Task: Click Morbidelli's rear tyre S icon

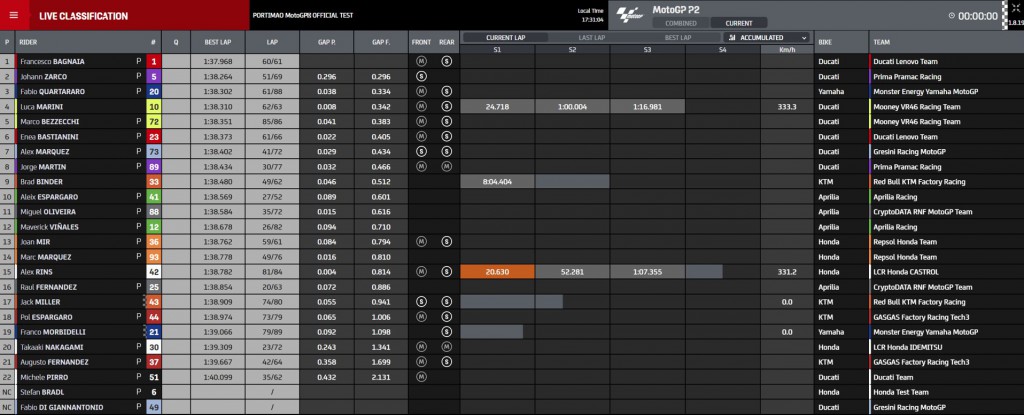Action: click(447, 332)
